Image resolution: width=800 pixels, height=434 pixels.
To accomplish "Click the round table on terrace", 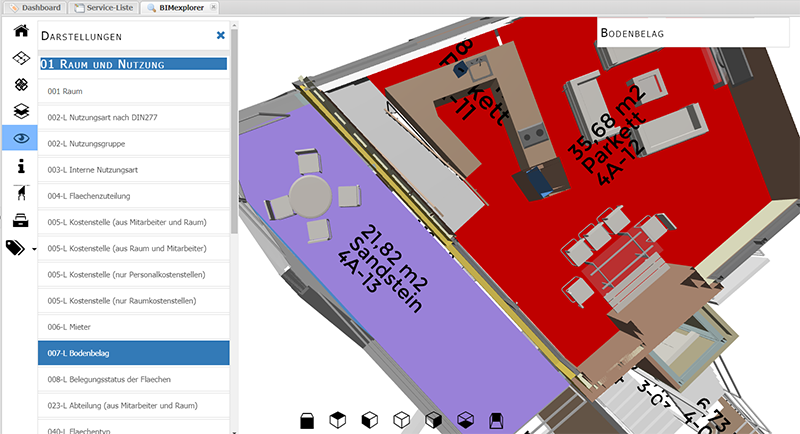I will pos(310,196).
